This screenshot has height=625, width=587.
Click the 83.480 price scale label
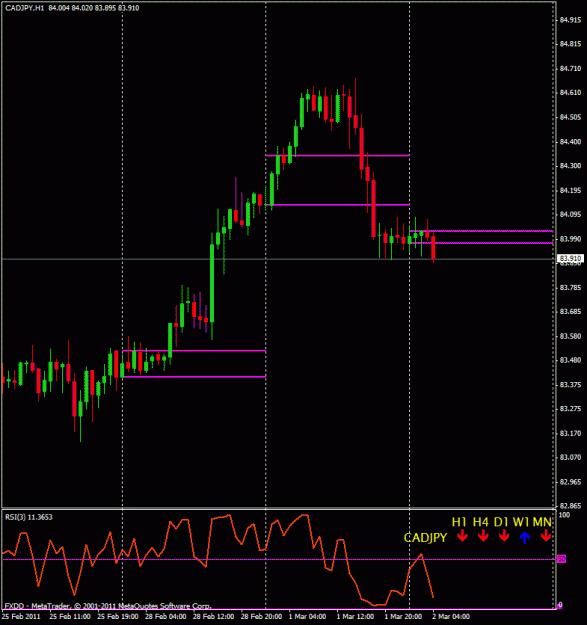(x=570, y=360)
